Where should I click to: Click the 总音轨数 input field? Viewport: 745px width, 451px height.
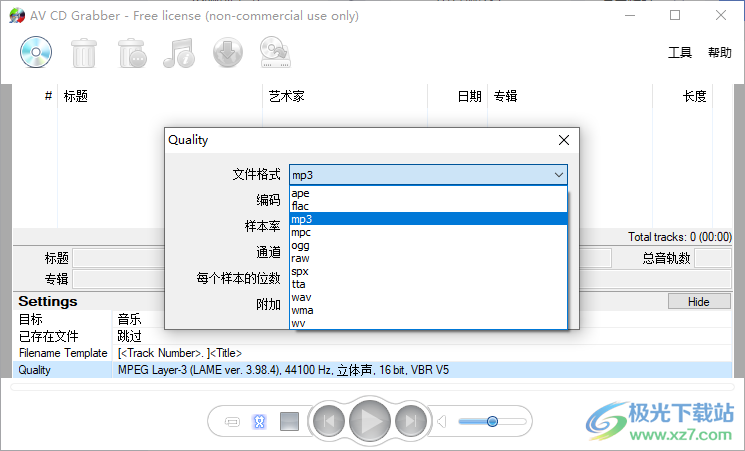click(x=713, y=258)
